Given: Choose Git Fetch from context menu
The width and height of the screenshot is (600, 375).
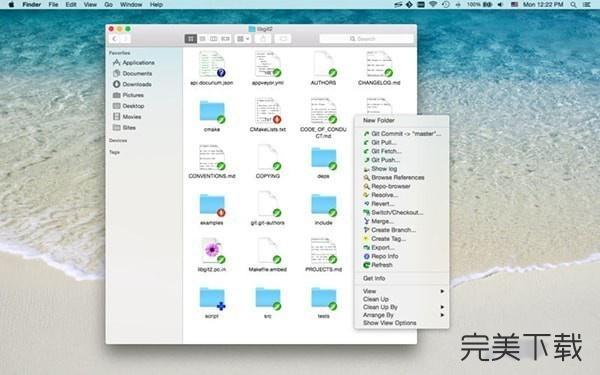Looking at the screenshot, I should coord(402,151).
